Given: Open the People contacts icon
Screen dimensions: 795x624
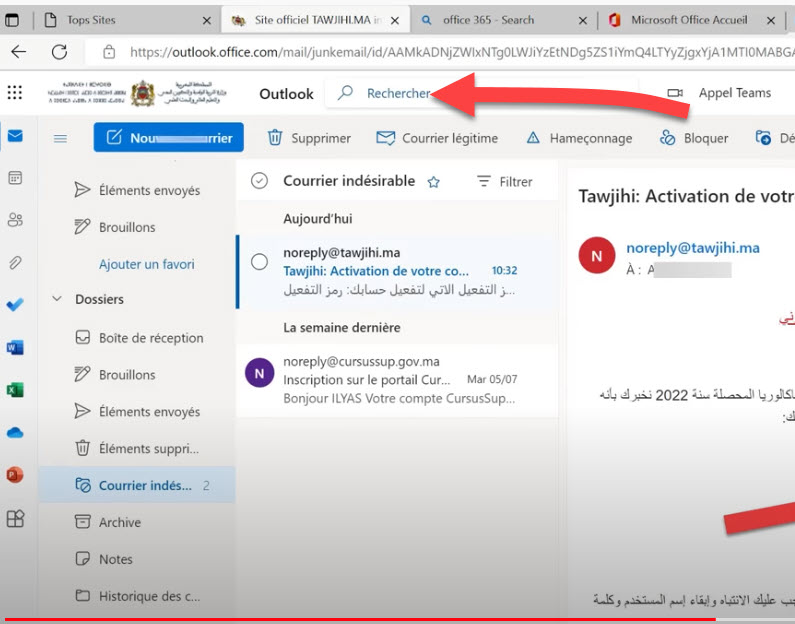Looking at the screenshot, I should (15, 220).
